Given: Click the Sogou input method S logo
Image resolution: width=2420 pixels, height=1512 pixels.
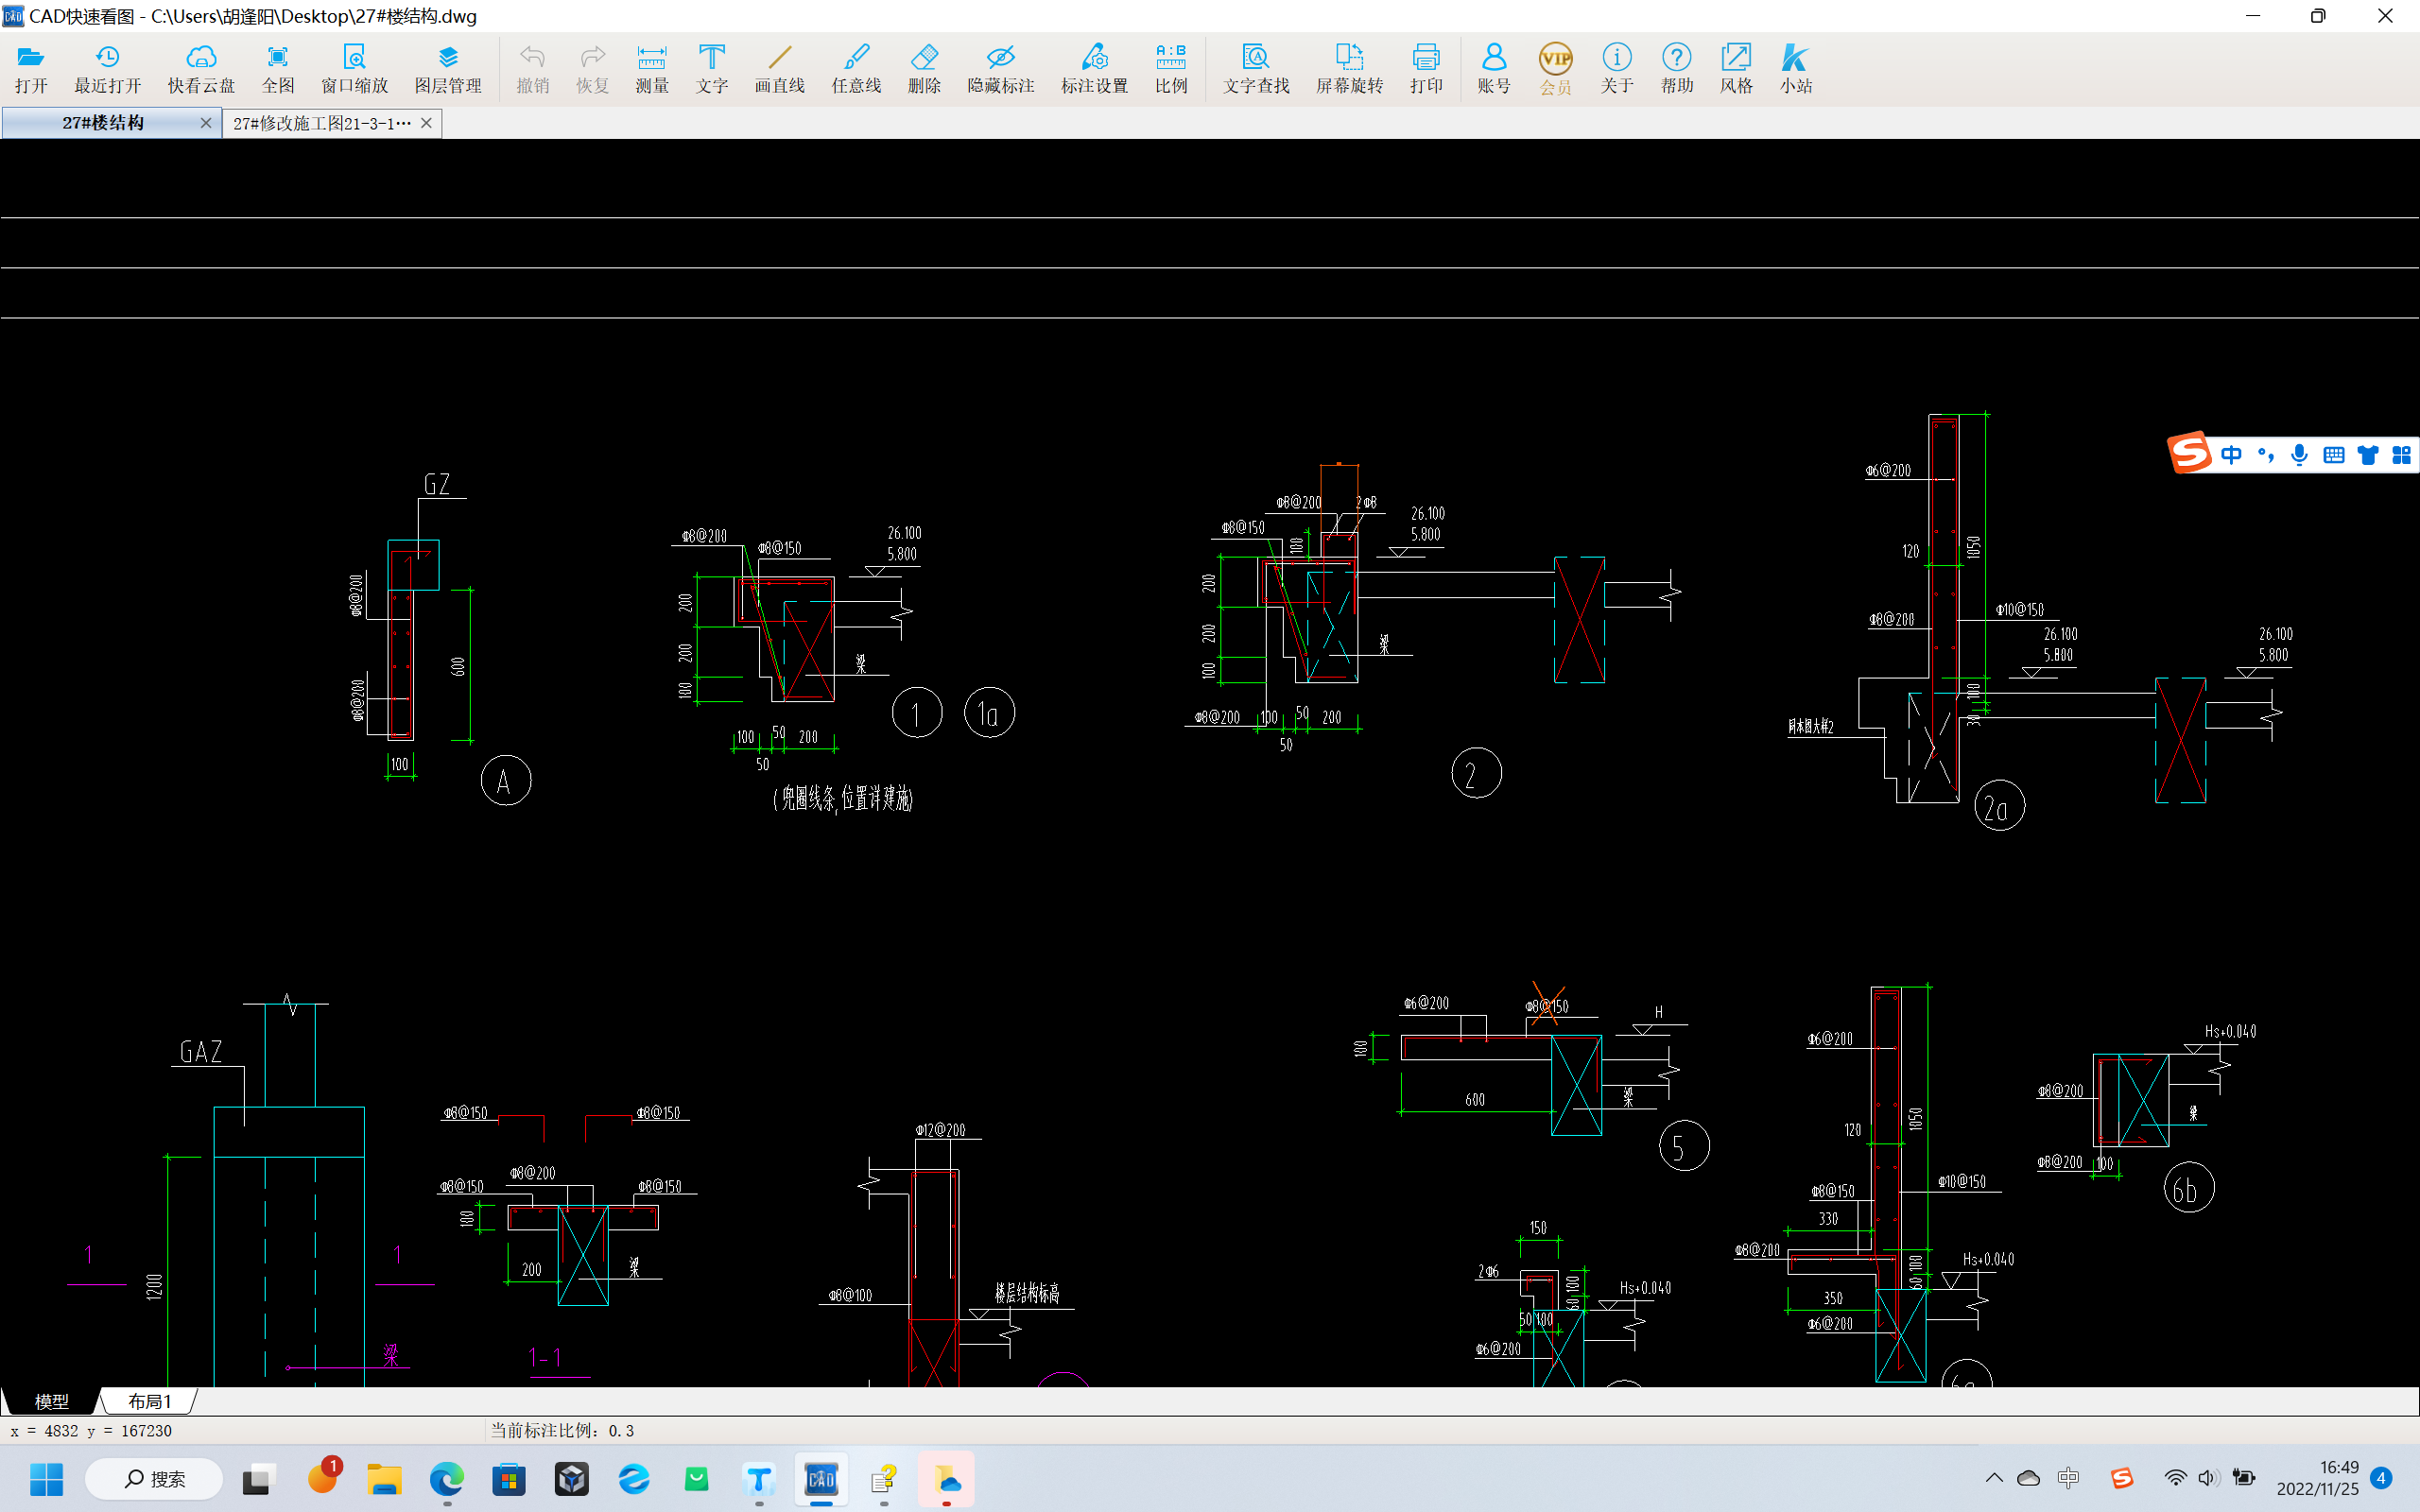Looking at the screenshot, I should (x=2189, y=454).
